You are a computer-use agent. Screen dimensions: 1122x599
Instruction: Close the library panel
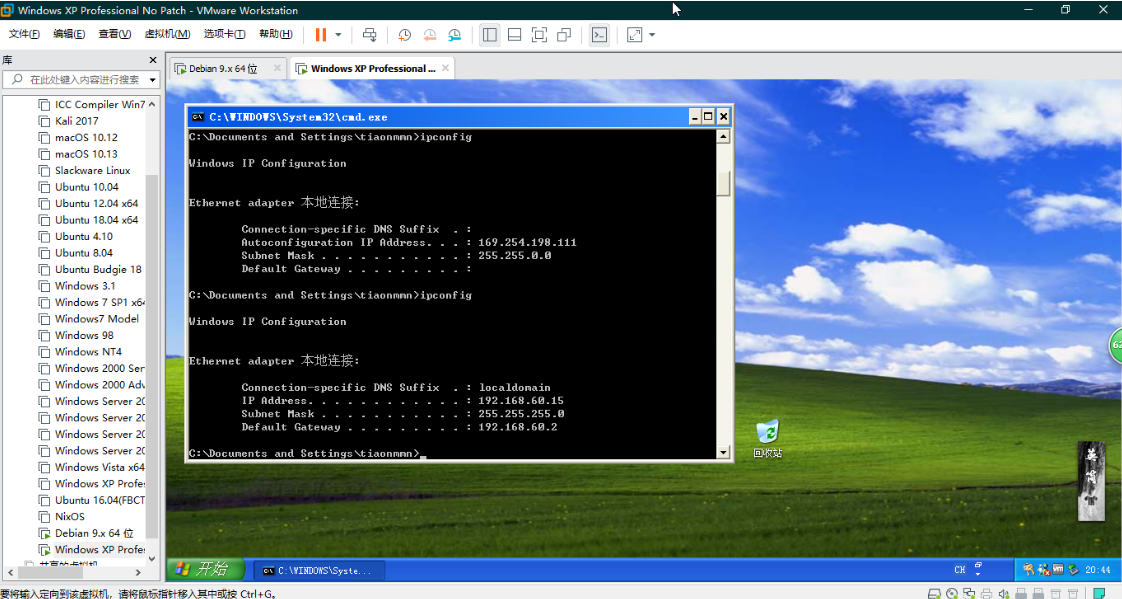click(152, 60)
